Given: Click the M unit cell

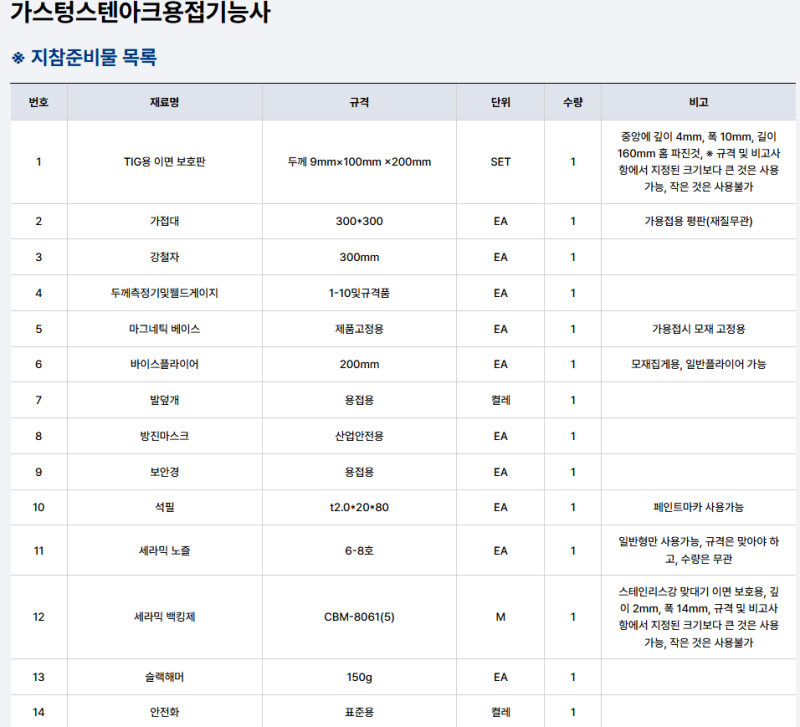Looking at the screenshot, I should click(x=501, y=617).
